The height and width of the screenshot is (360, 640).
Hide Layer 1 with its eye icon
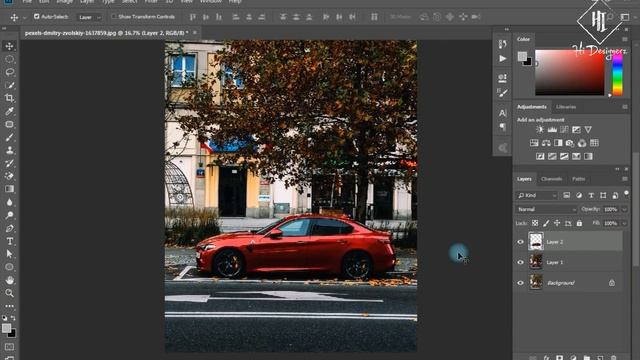click(520, 262)
